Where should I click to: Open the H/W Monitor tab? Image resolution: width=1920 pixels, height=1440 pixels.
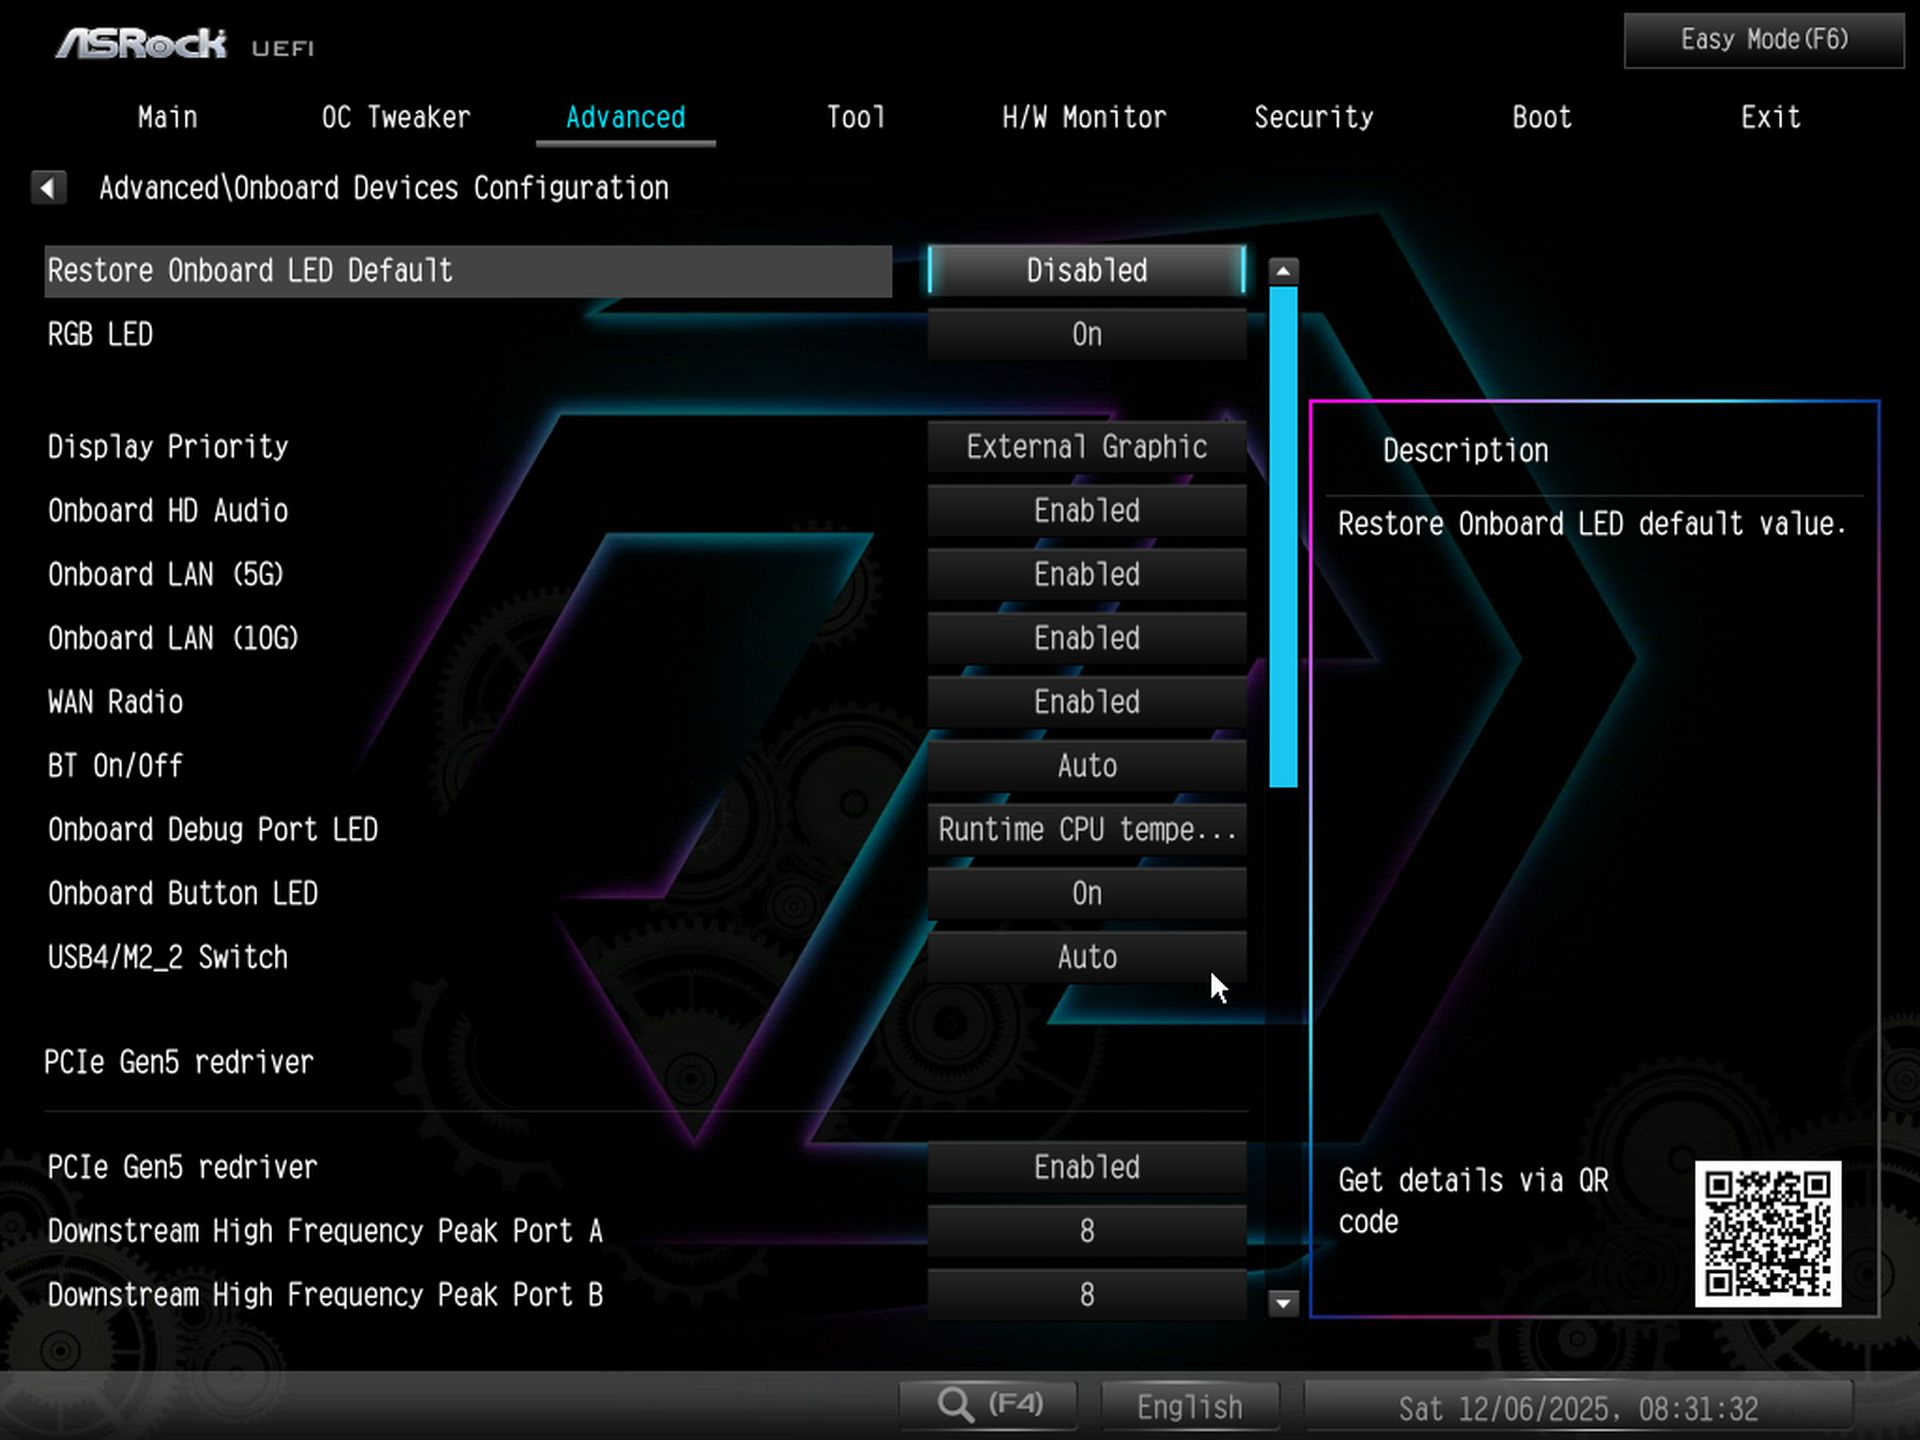pyautogui.click(x=1084, y=118)
